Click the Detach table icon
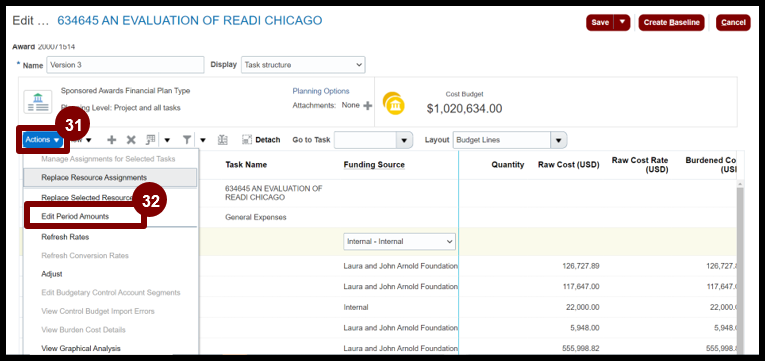The width and height of the screenshot is (765, 361). [x=246, y=140]
